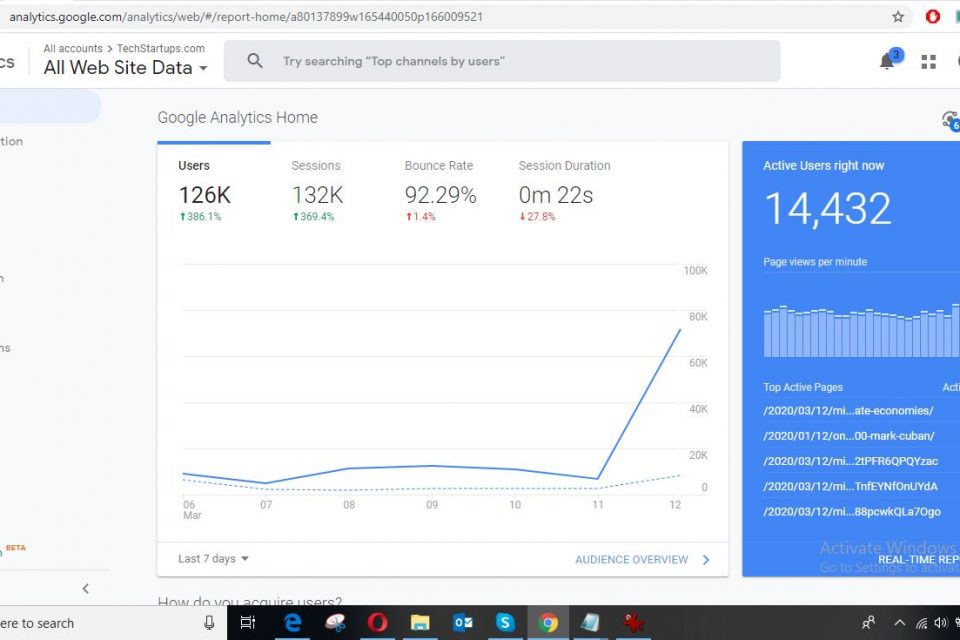Open Skype from the taskbar

pos(505,622)
